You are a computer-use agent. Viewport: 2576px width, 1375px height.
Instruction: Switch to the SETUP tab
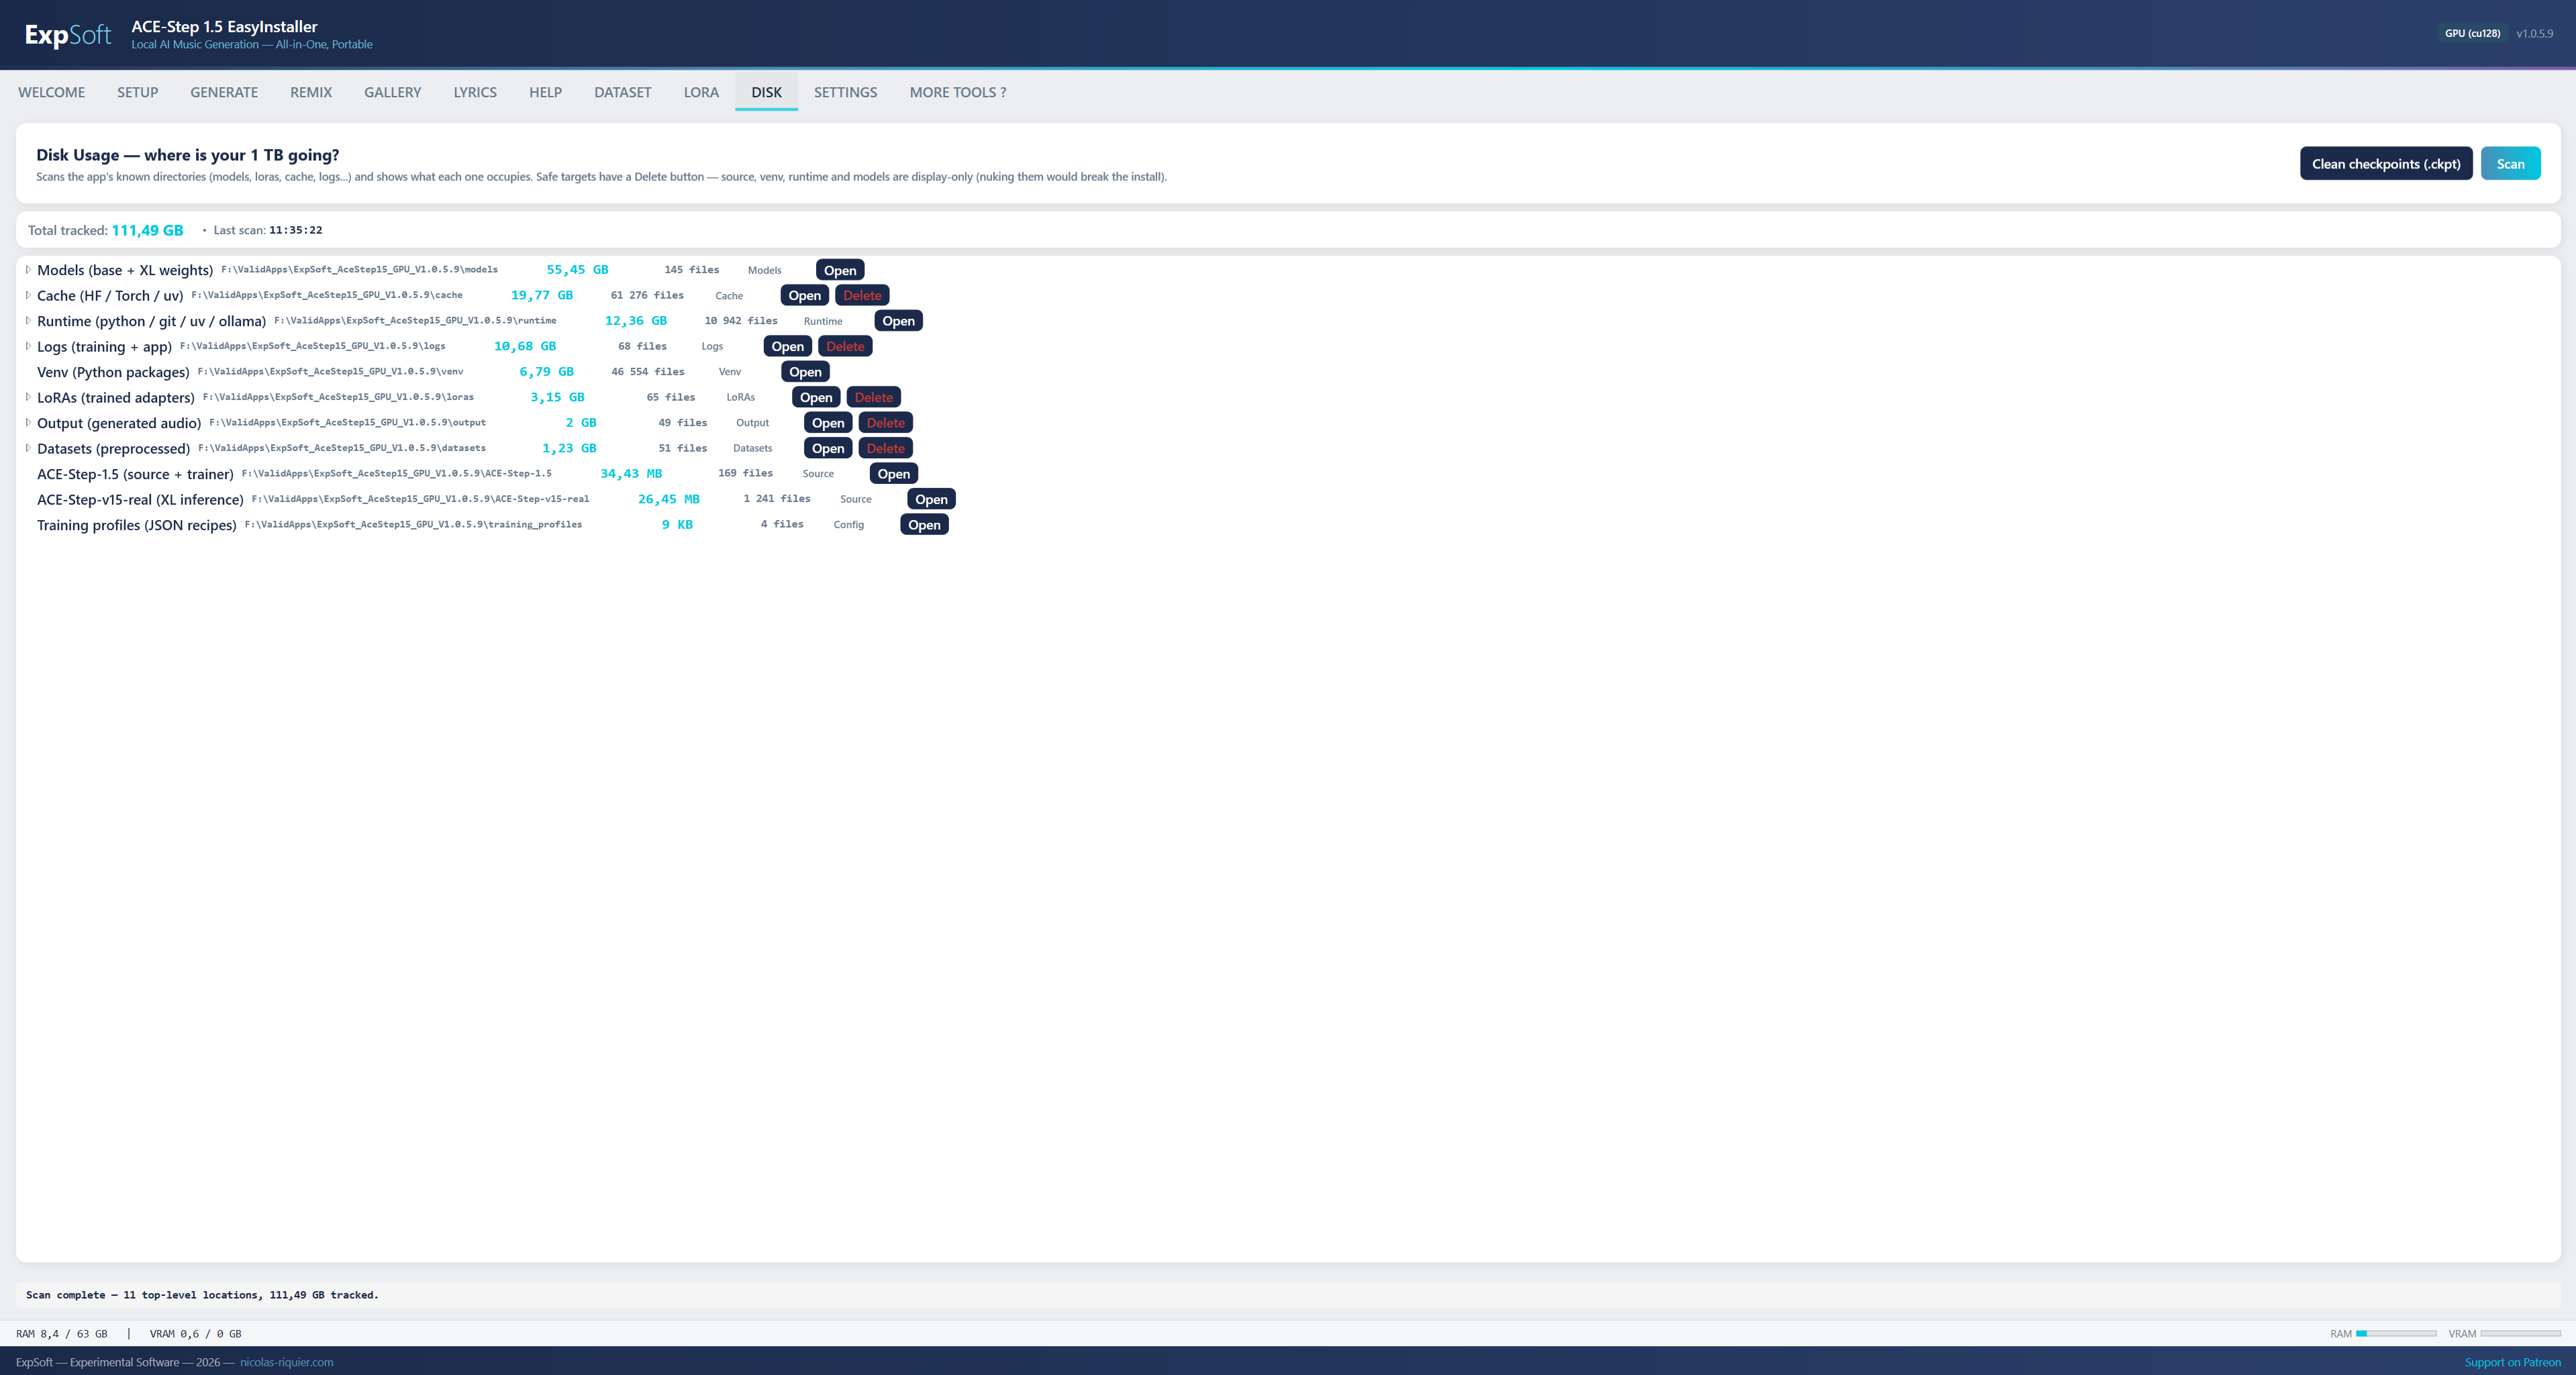coord(137,92)
